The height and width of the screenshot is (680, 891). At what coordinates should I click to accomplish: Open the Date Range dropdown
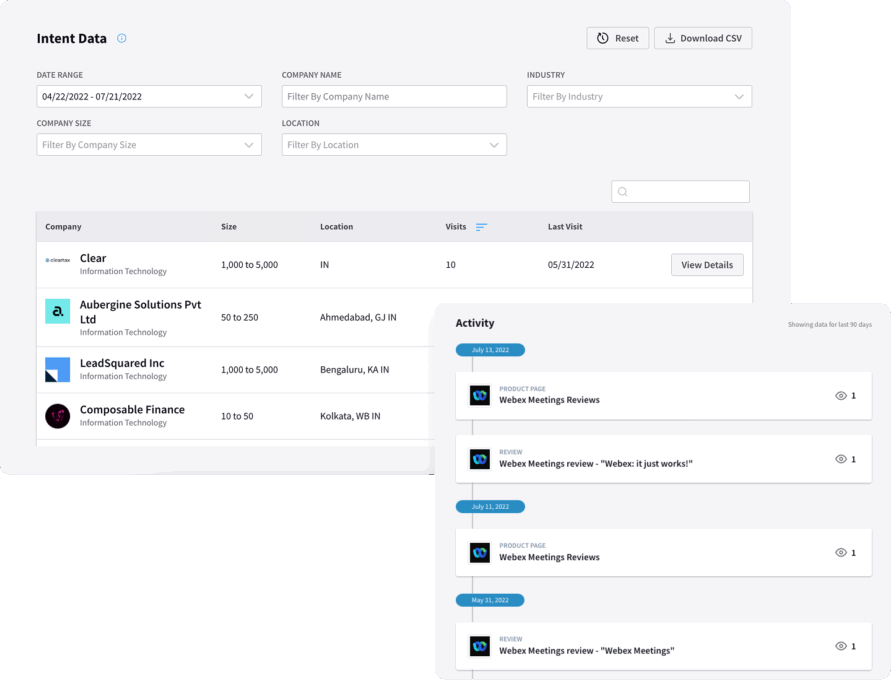pos(149,97)
